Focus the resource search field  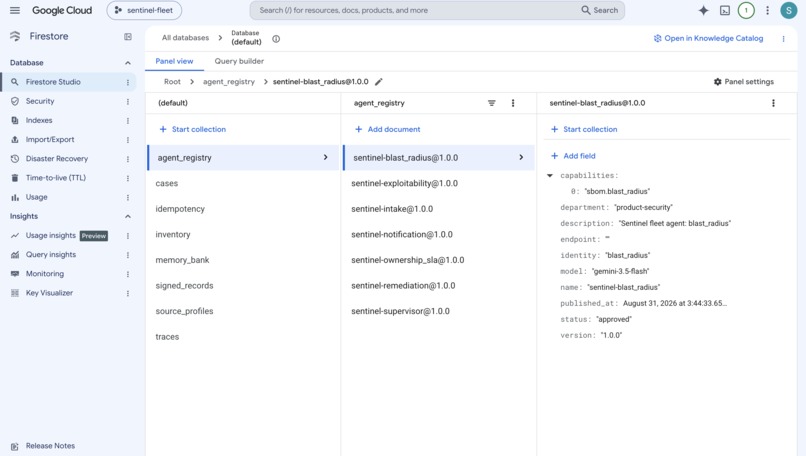pyautogui.click(x=416, y=10)
